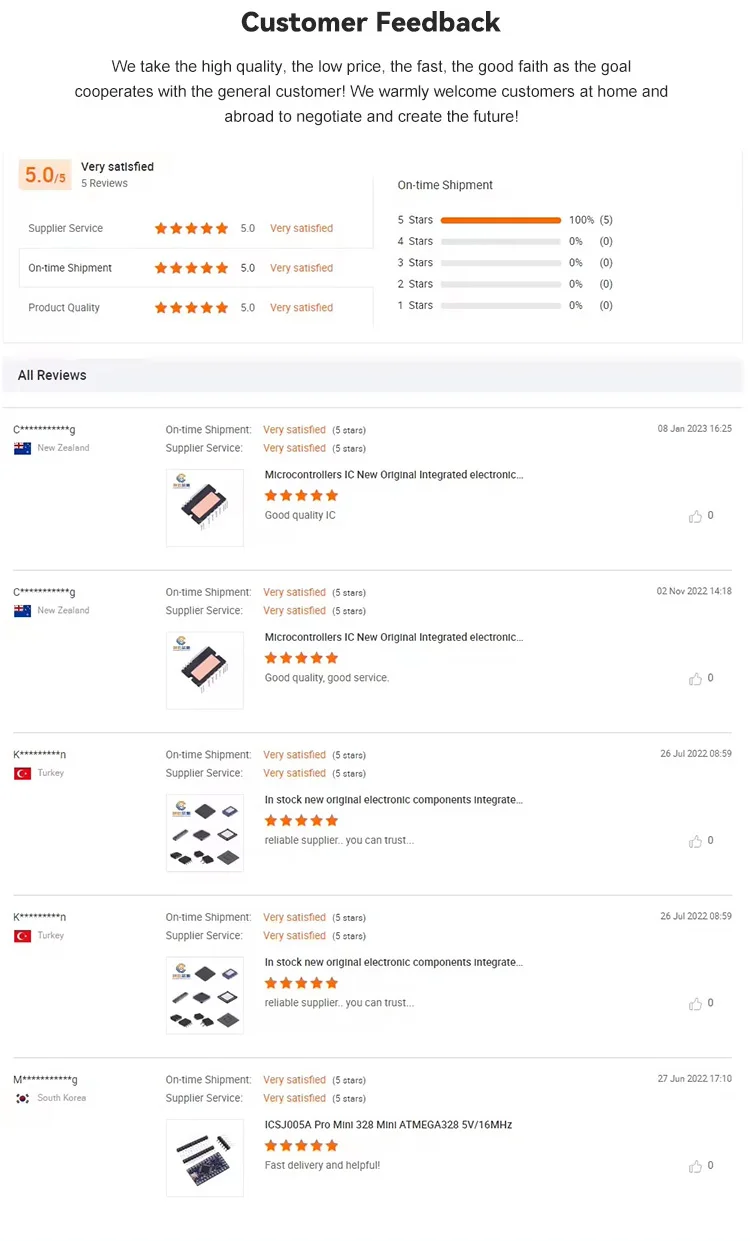The width and height of the screenshot is (750, 1241).
Task: Click the All Reviews header
Action: coord(52,376)
